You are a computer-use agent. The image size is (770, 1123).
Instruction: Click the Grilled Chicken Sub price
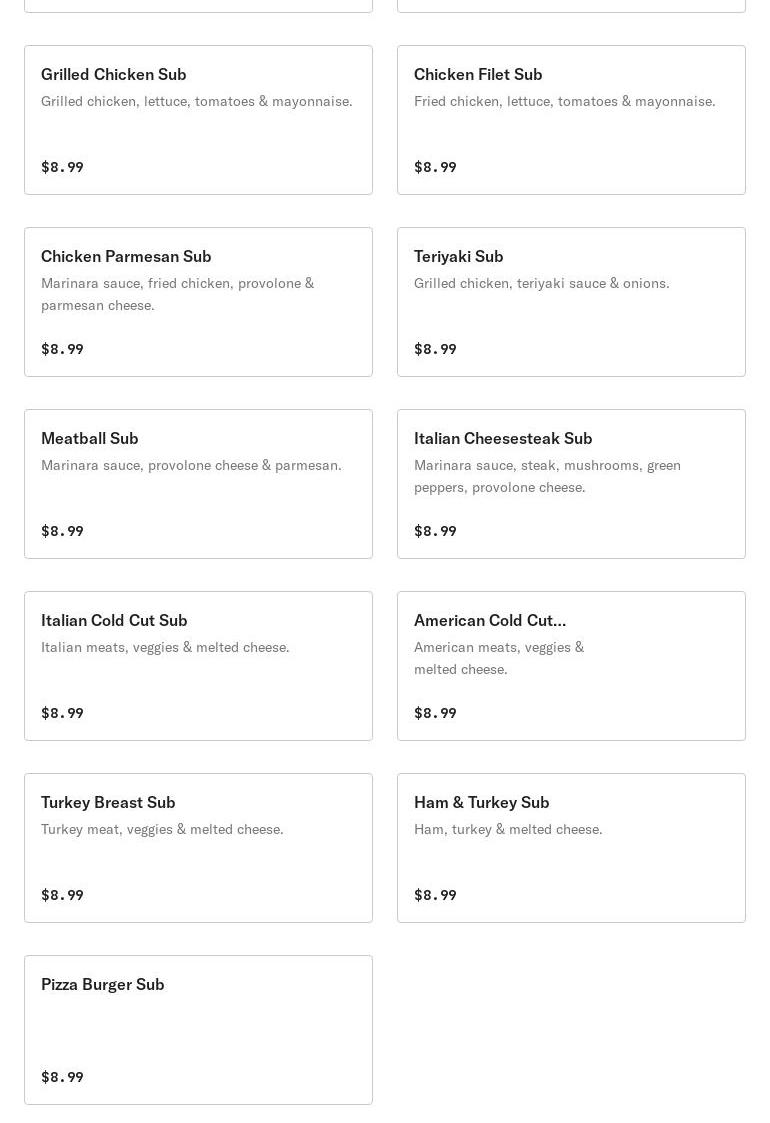pos(62,167)
